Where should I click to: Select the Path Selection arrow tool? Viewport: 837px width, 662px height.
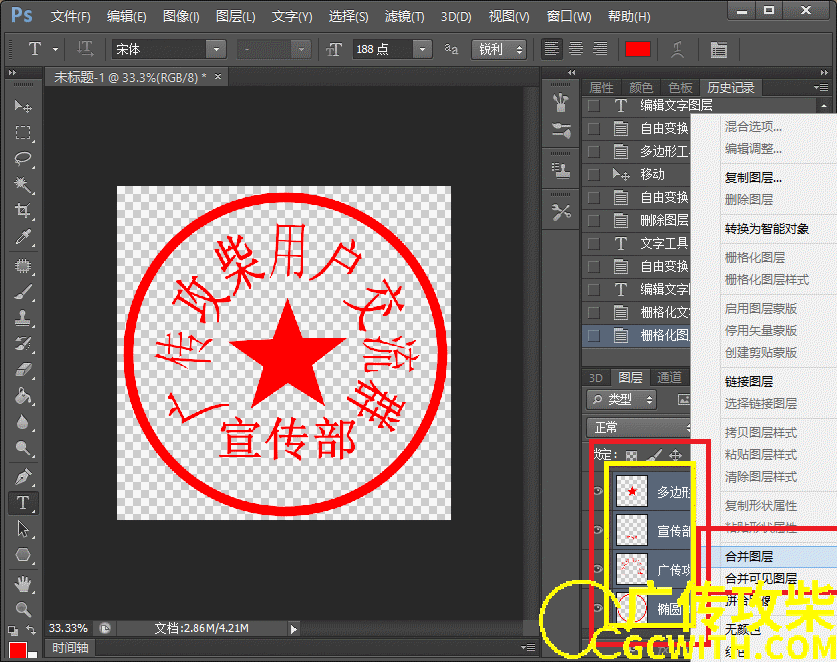tap(23, 529)
